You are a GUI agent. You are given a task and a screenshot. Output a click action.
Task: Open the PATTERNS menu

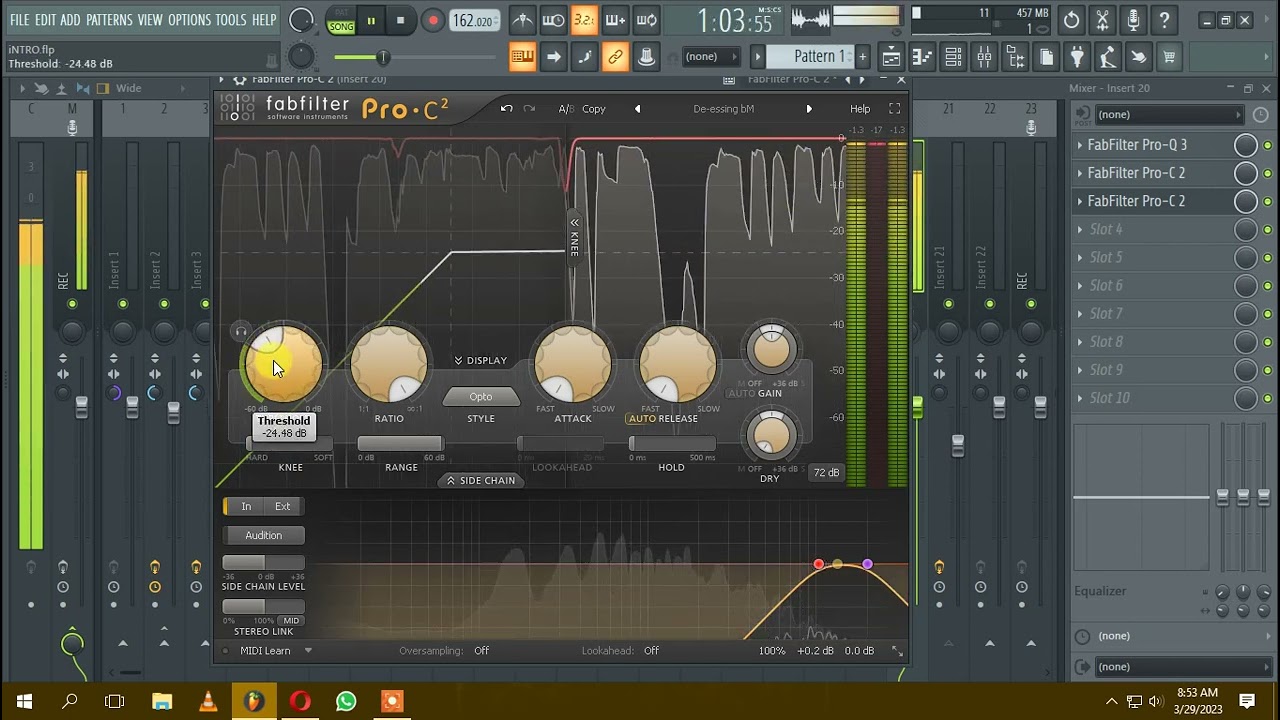[x=109, y=20]
